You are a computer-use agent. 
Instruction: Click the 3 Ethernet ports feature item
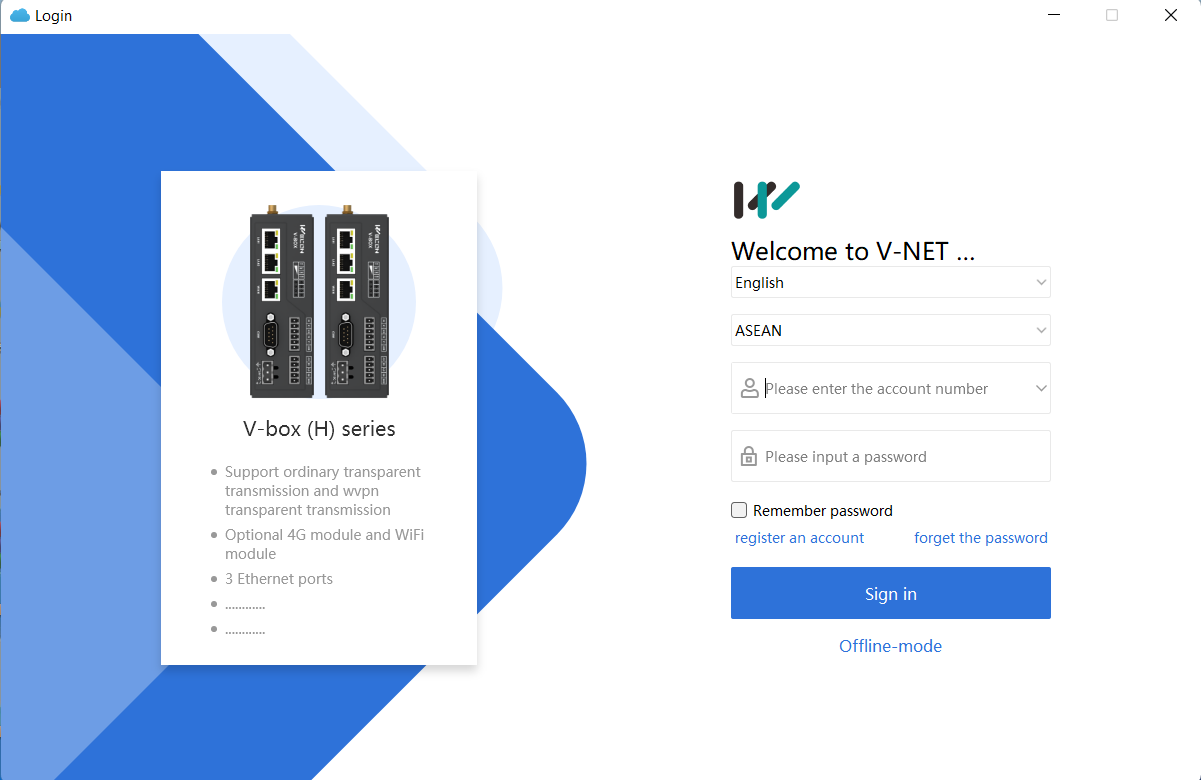click(x=279, y=579)
